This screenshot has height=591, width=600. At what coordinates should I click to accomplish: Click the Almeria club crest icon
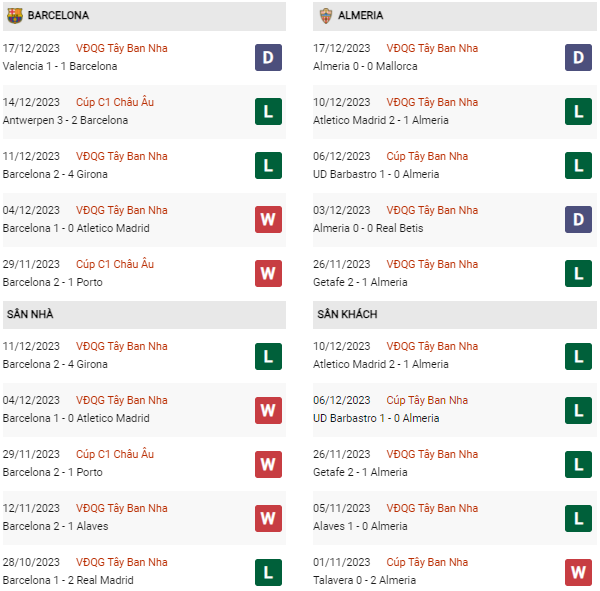click(x=325, y=15)
